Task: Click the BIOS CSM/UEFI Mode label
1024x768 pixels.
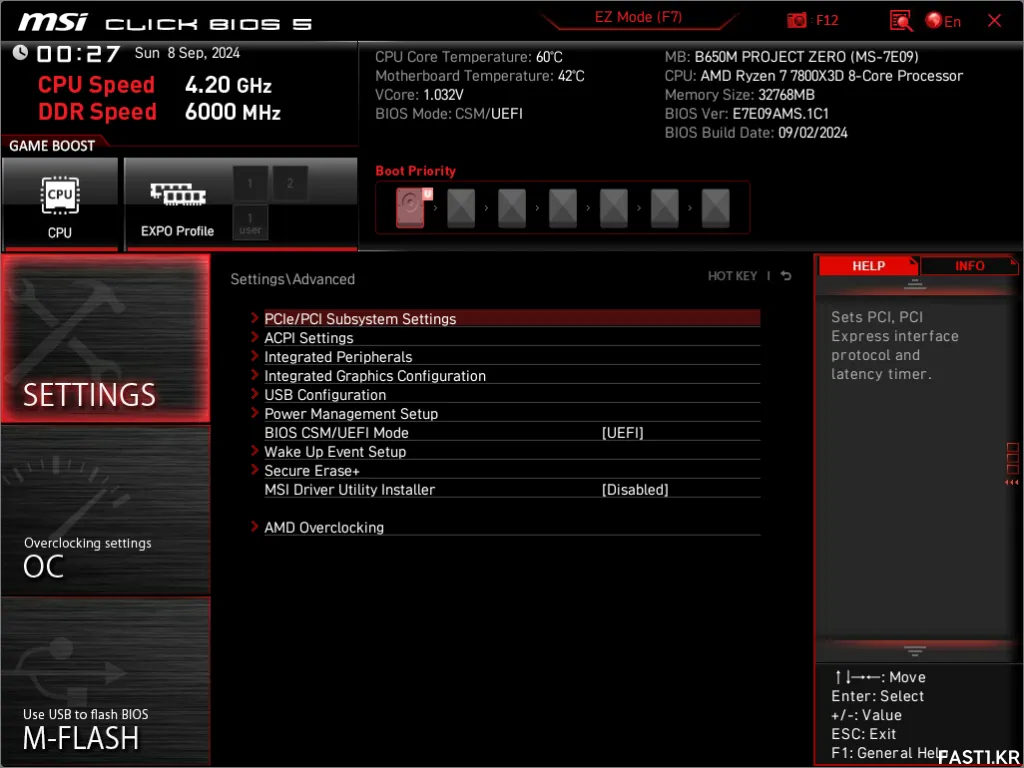Action: pos(336,433)
